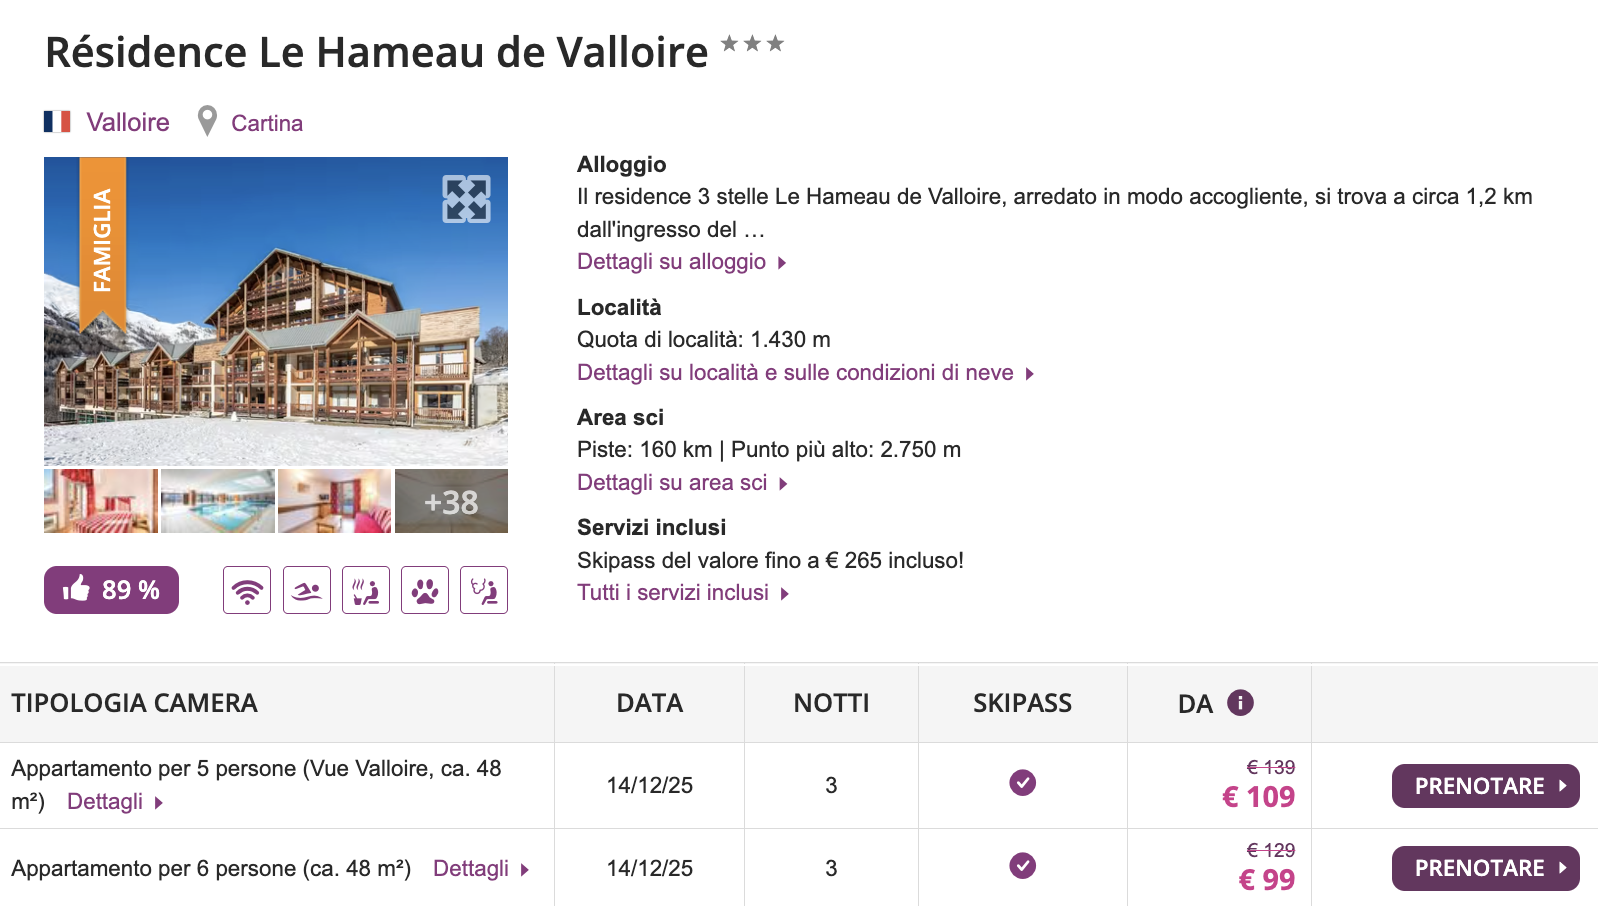This screenshot has height=906, width=1598.
Task: Expand the main photo to fullscreen
Action: point(466,199)
